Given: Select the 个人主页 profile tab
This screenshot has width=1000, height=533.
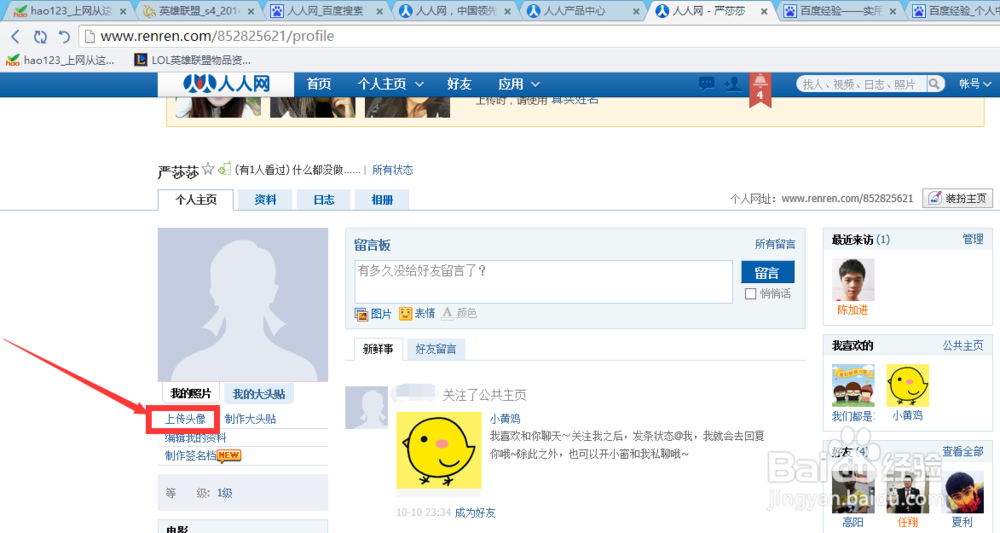Looking at the screenshot, I should (196, 200).
